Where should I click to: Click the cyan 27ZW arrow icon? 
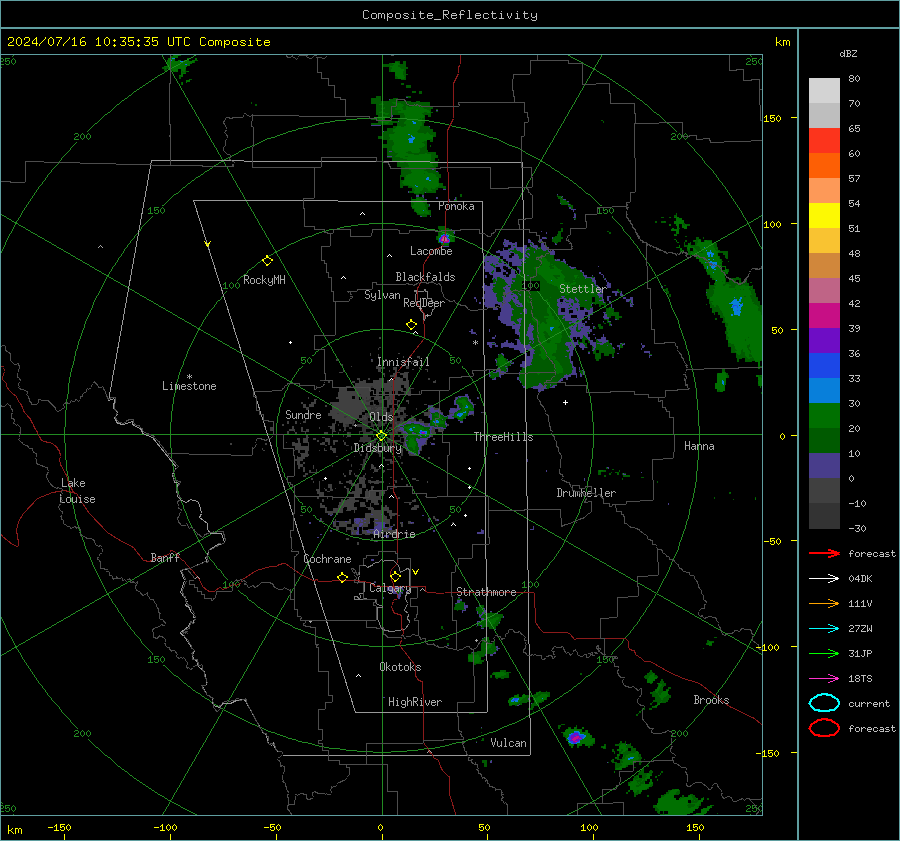(824, 629)
